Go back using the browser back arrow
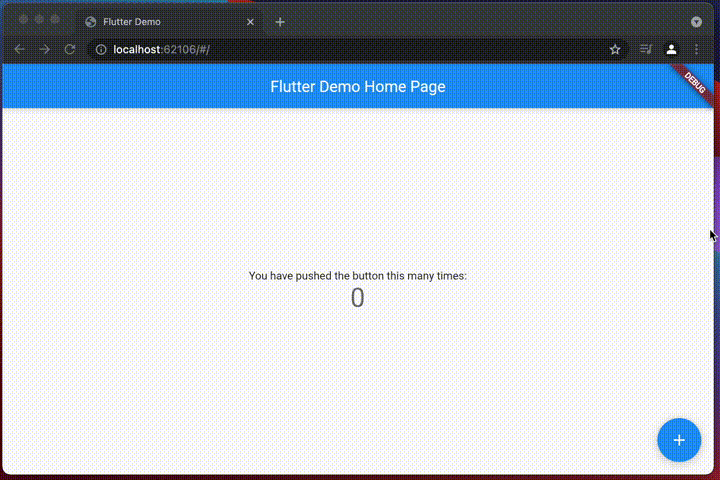This screenshot has width=720, height=480. (19, 49)
